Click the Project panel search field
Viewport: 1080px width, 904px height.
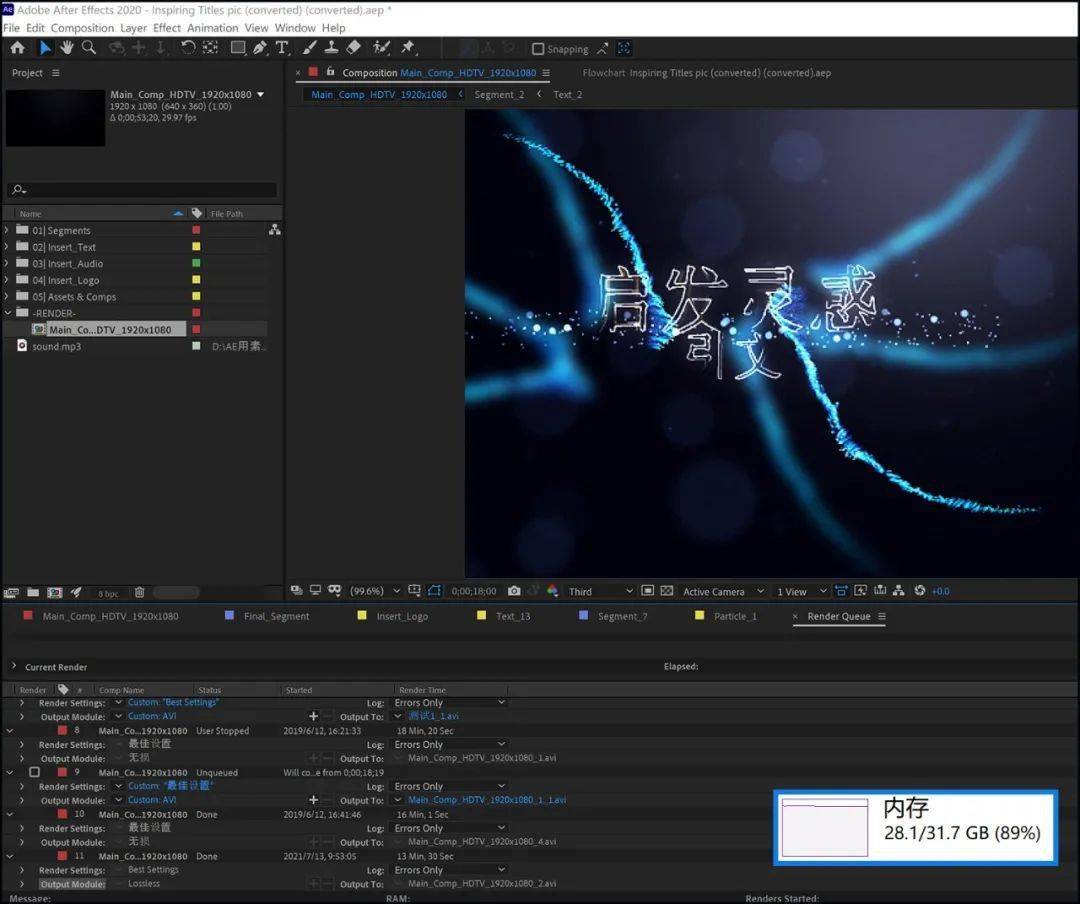tap(141, 189)
